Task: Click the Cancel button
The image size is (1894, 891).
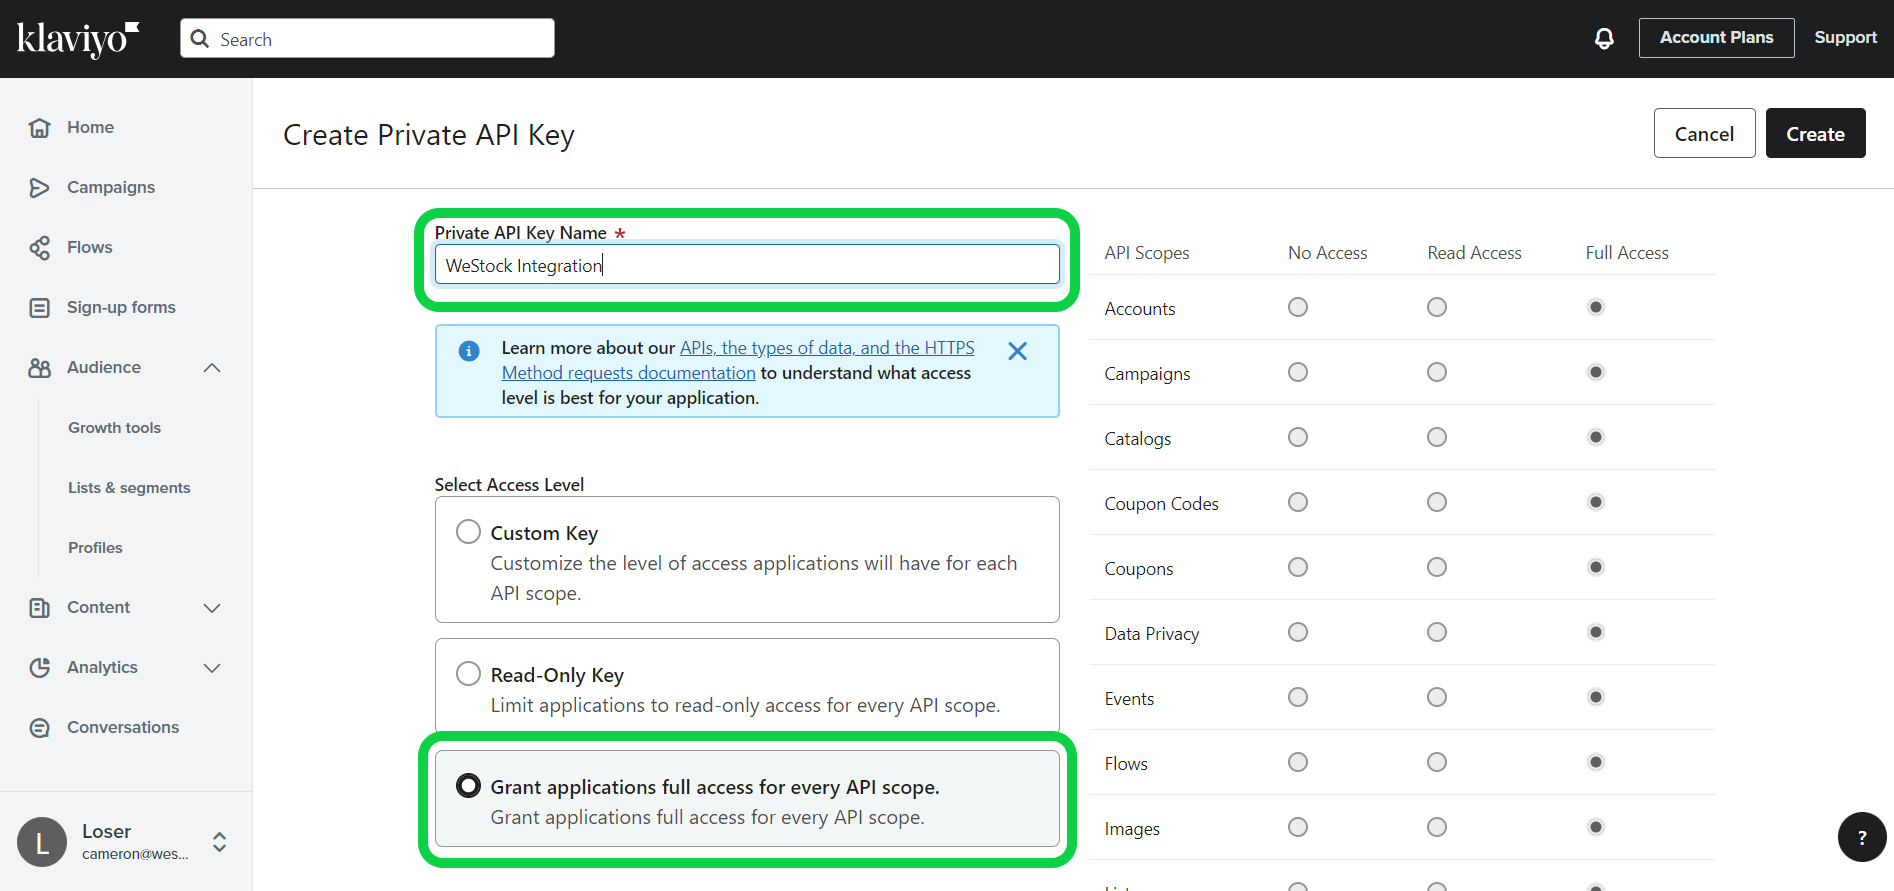Action: [1704, 133]
